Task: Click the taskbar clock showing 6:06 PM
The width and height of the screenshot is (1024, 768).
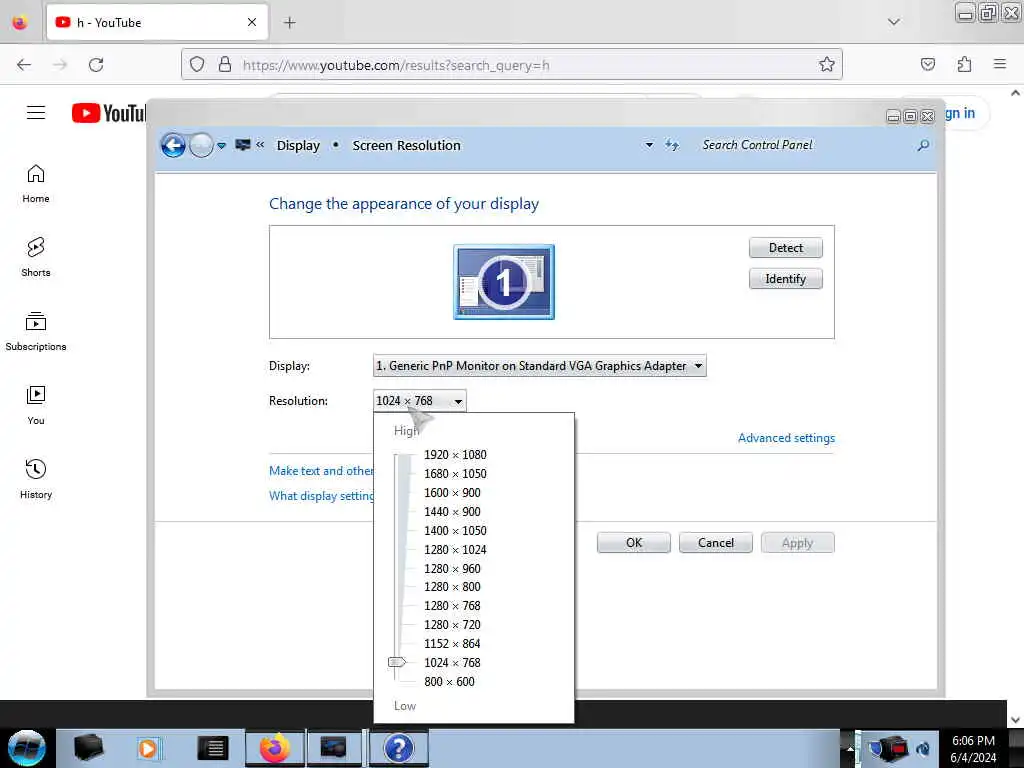Action: (973, 748)
